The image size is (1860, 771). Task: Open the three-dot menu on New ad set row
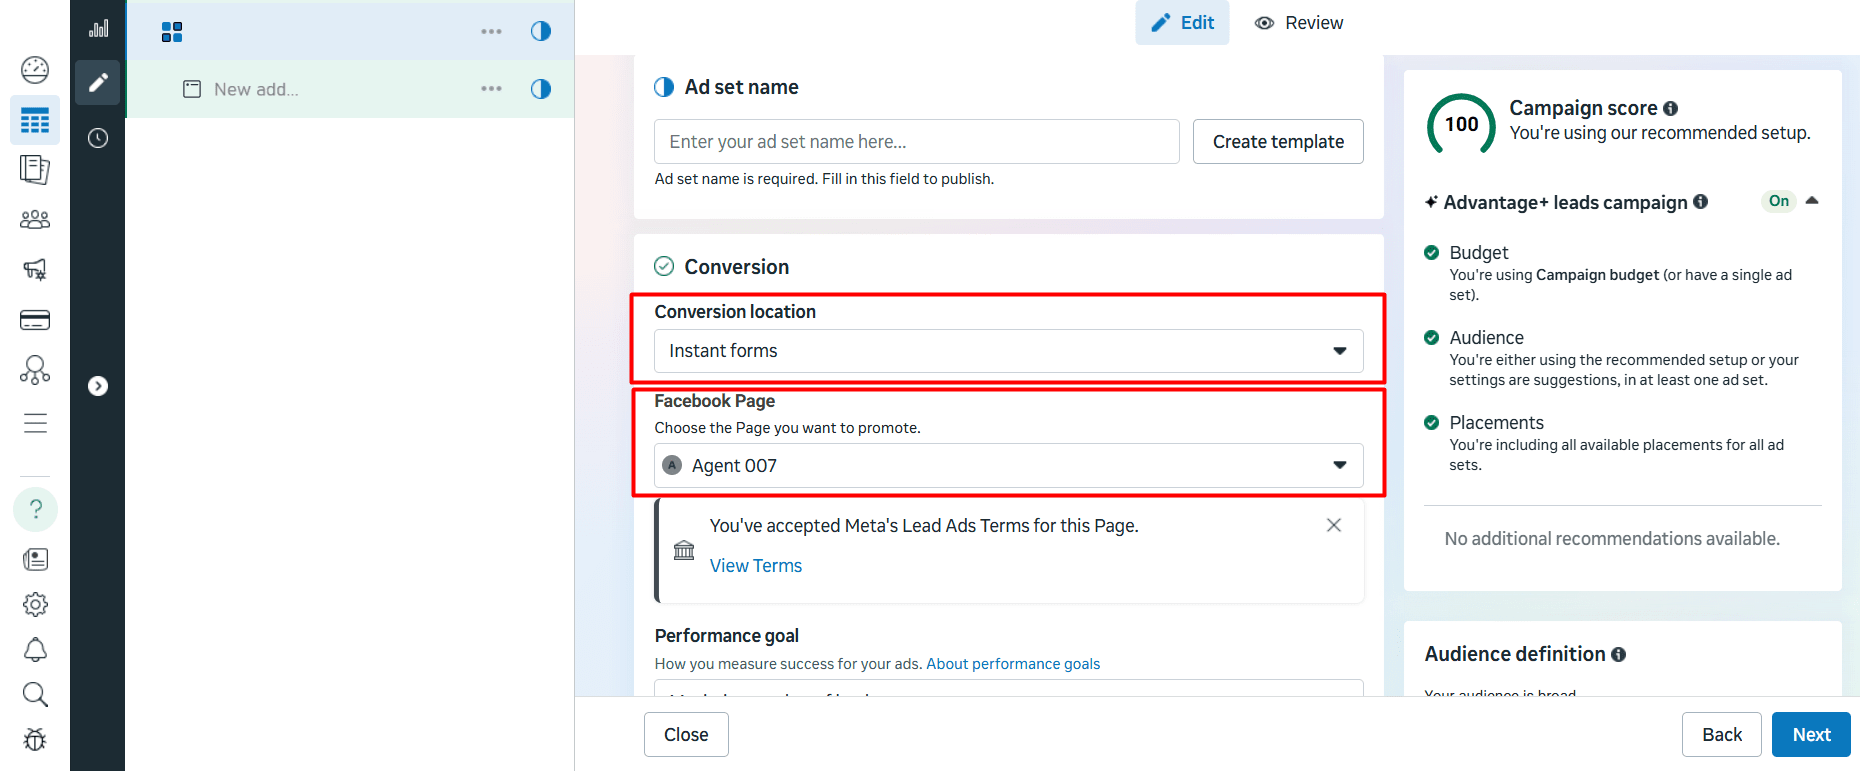(491, 89)
